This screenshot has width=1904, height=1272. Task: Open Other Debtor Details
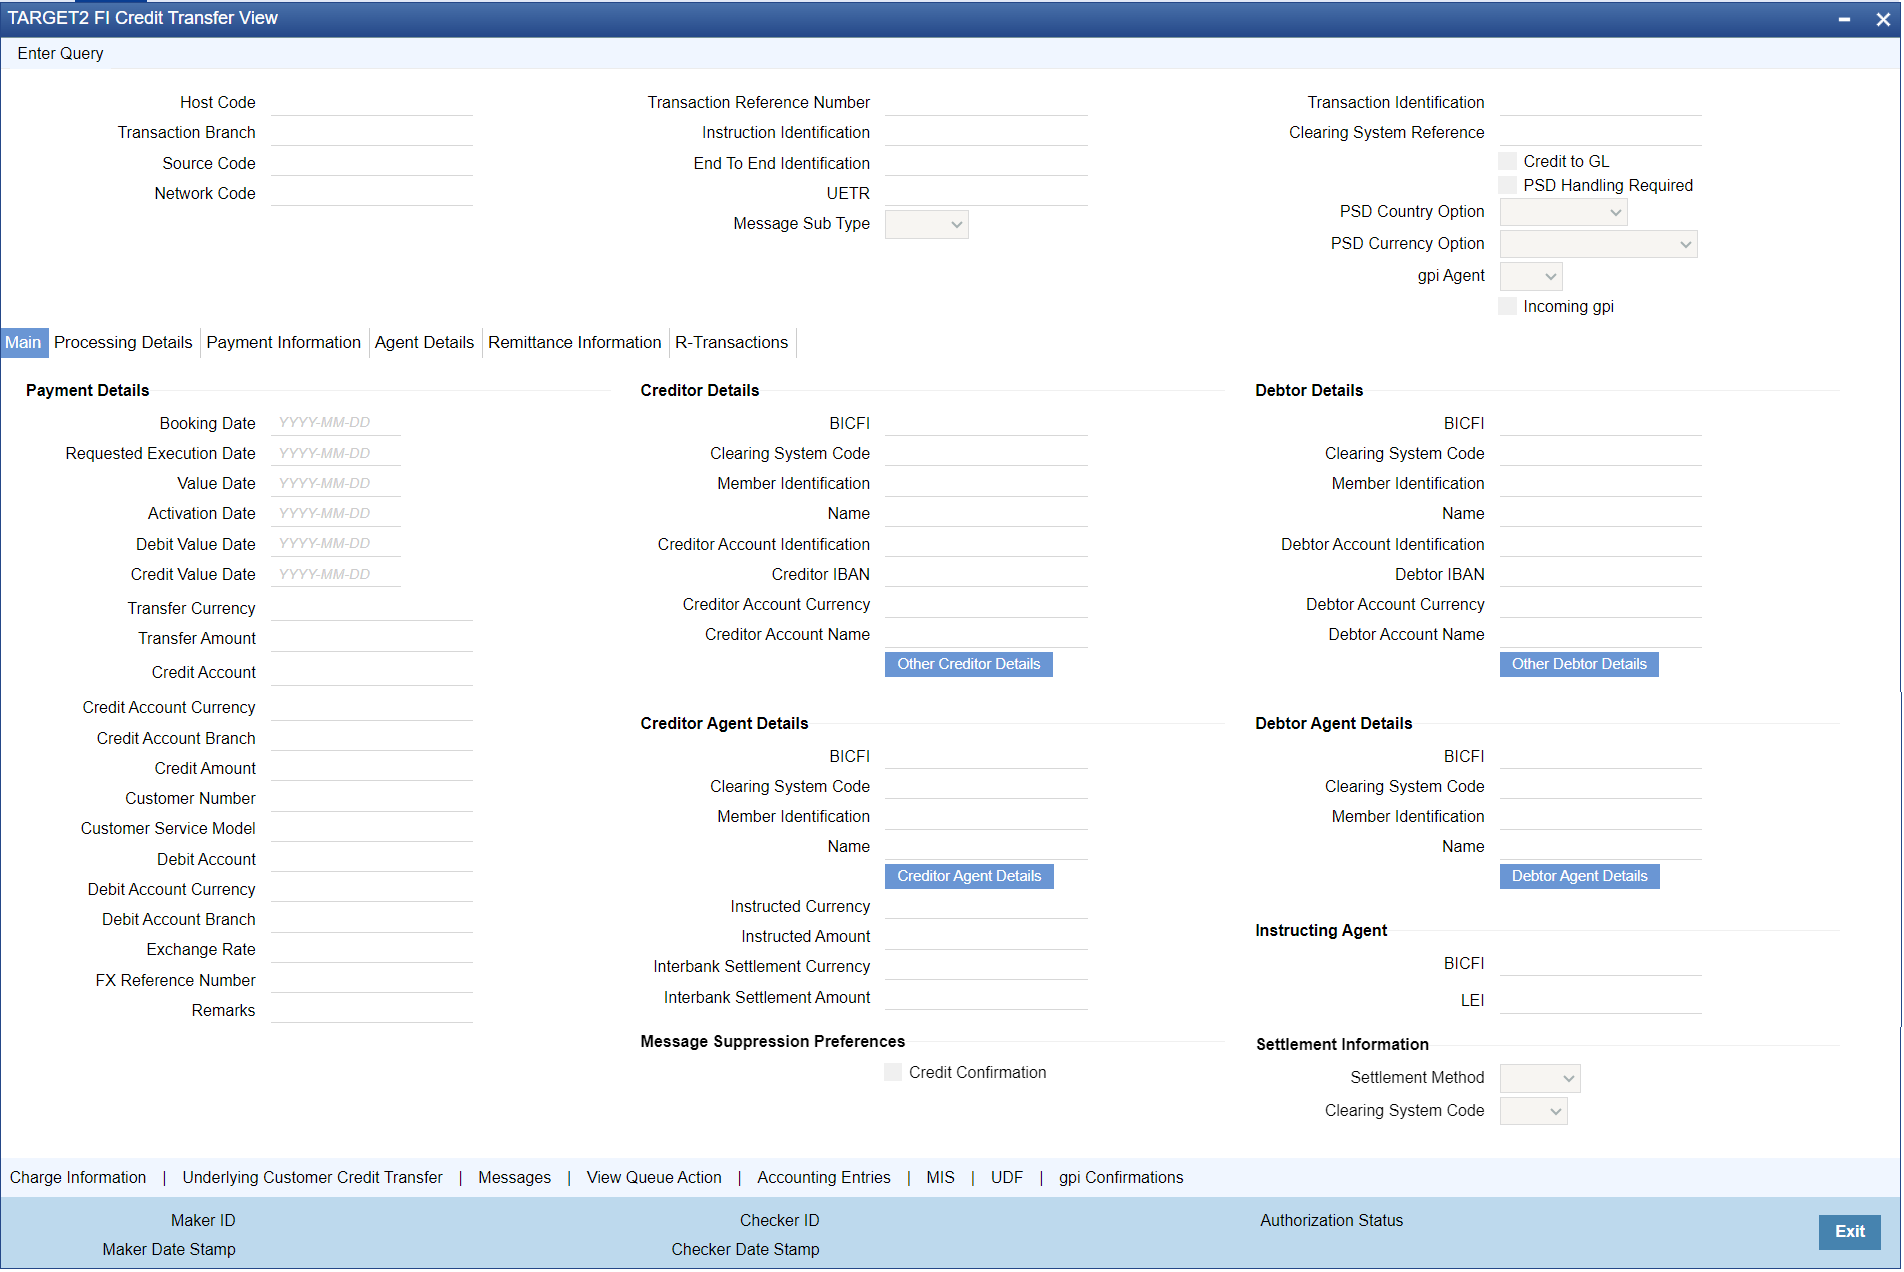pyautogui.click(x=1579, y=664)
